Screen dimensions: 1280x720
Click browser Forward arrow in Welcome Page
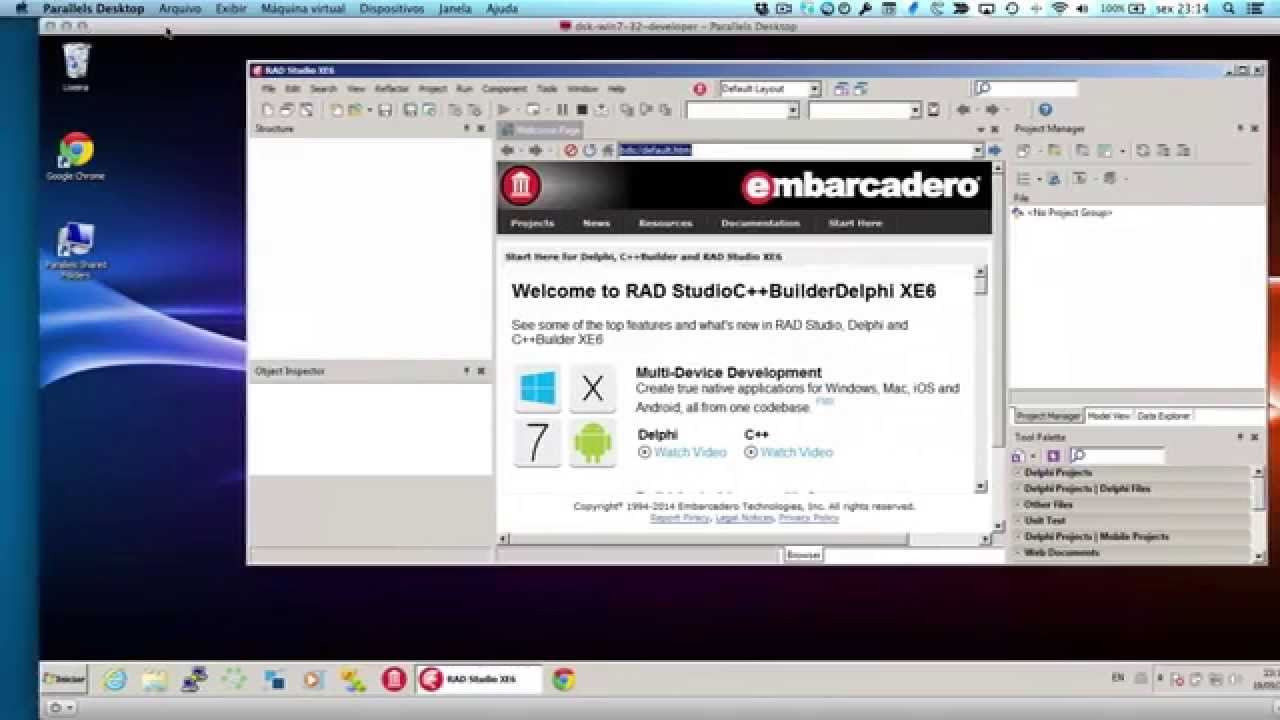pyautogui.click(x=536, y=150)
